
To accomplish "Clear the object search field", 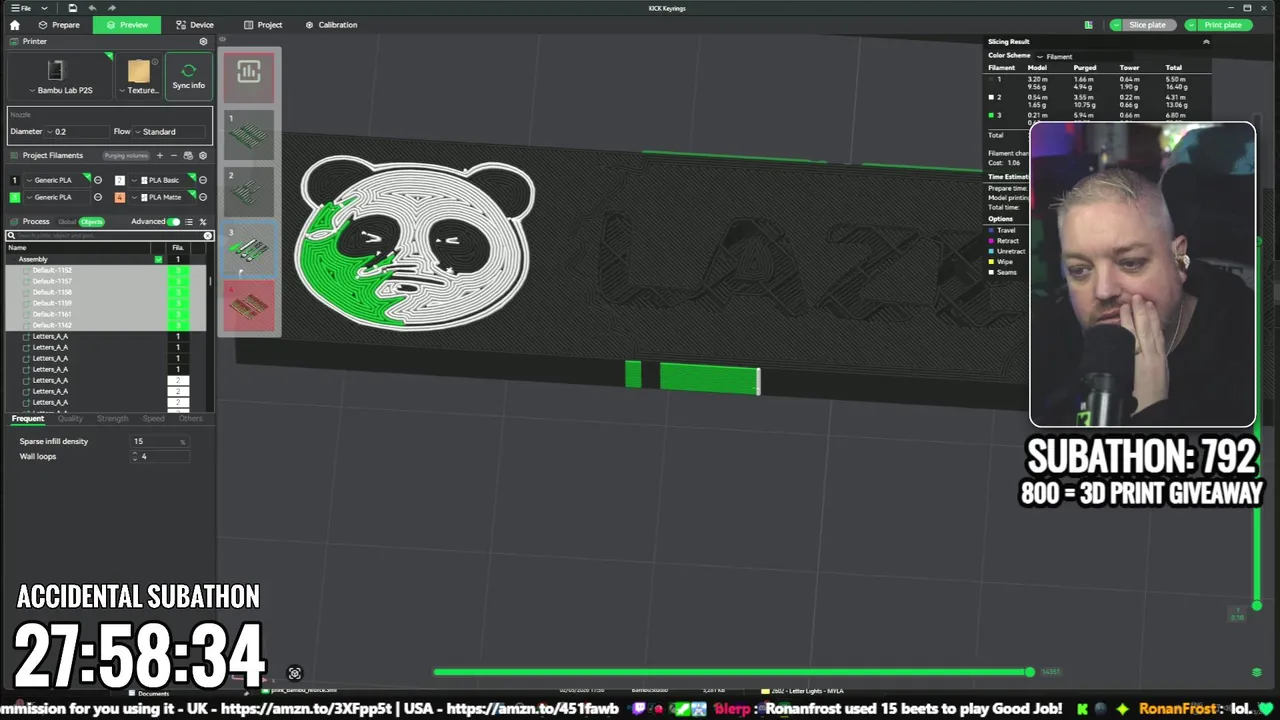I will click(208, 236).
